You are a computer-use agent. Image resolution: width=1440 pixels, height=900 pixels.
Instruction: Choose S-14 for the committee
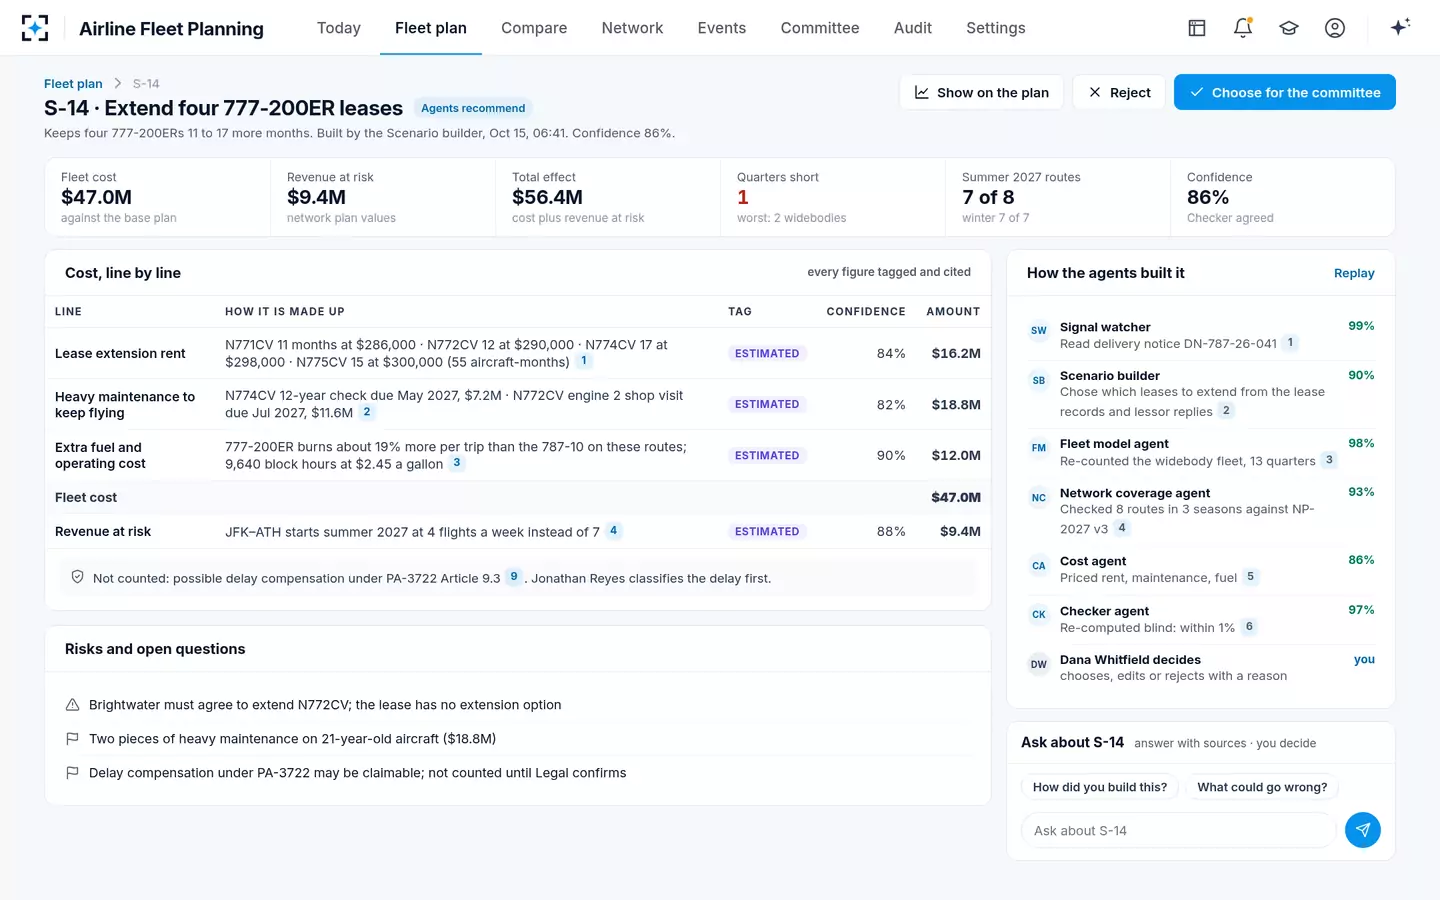[x=1285, y=92]
